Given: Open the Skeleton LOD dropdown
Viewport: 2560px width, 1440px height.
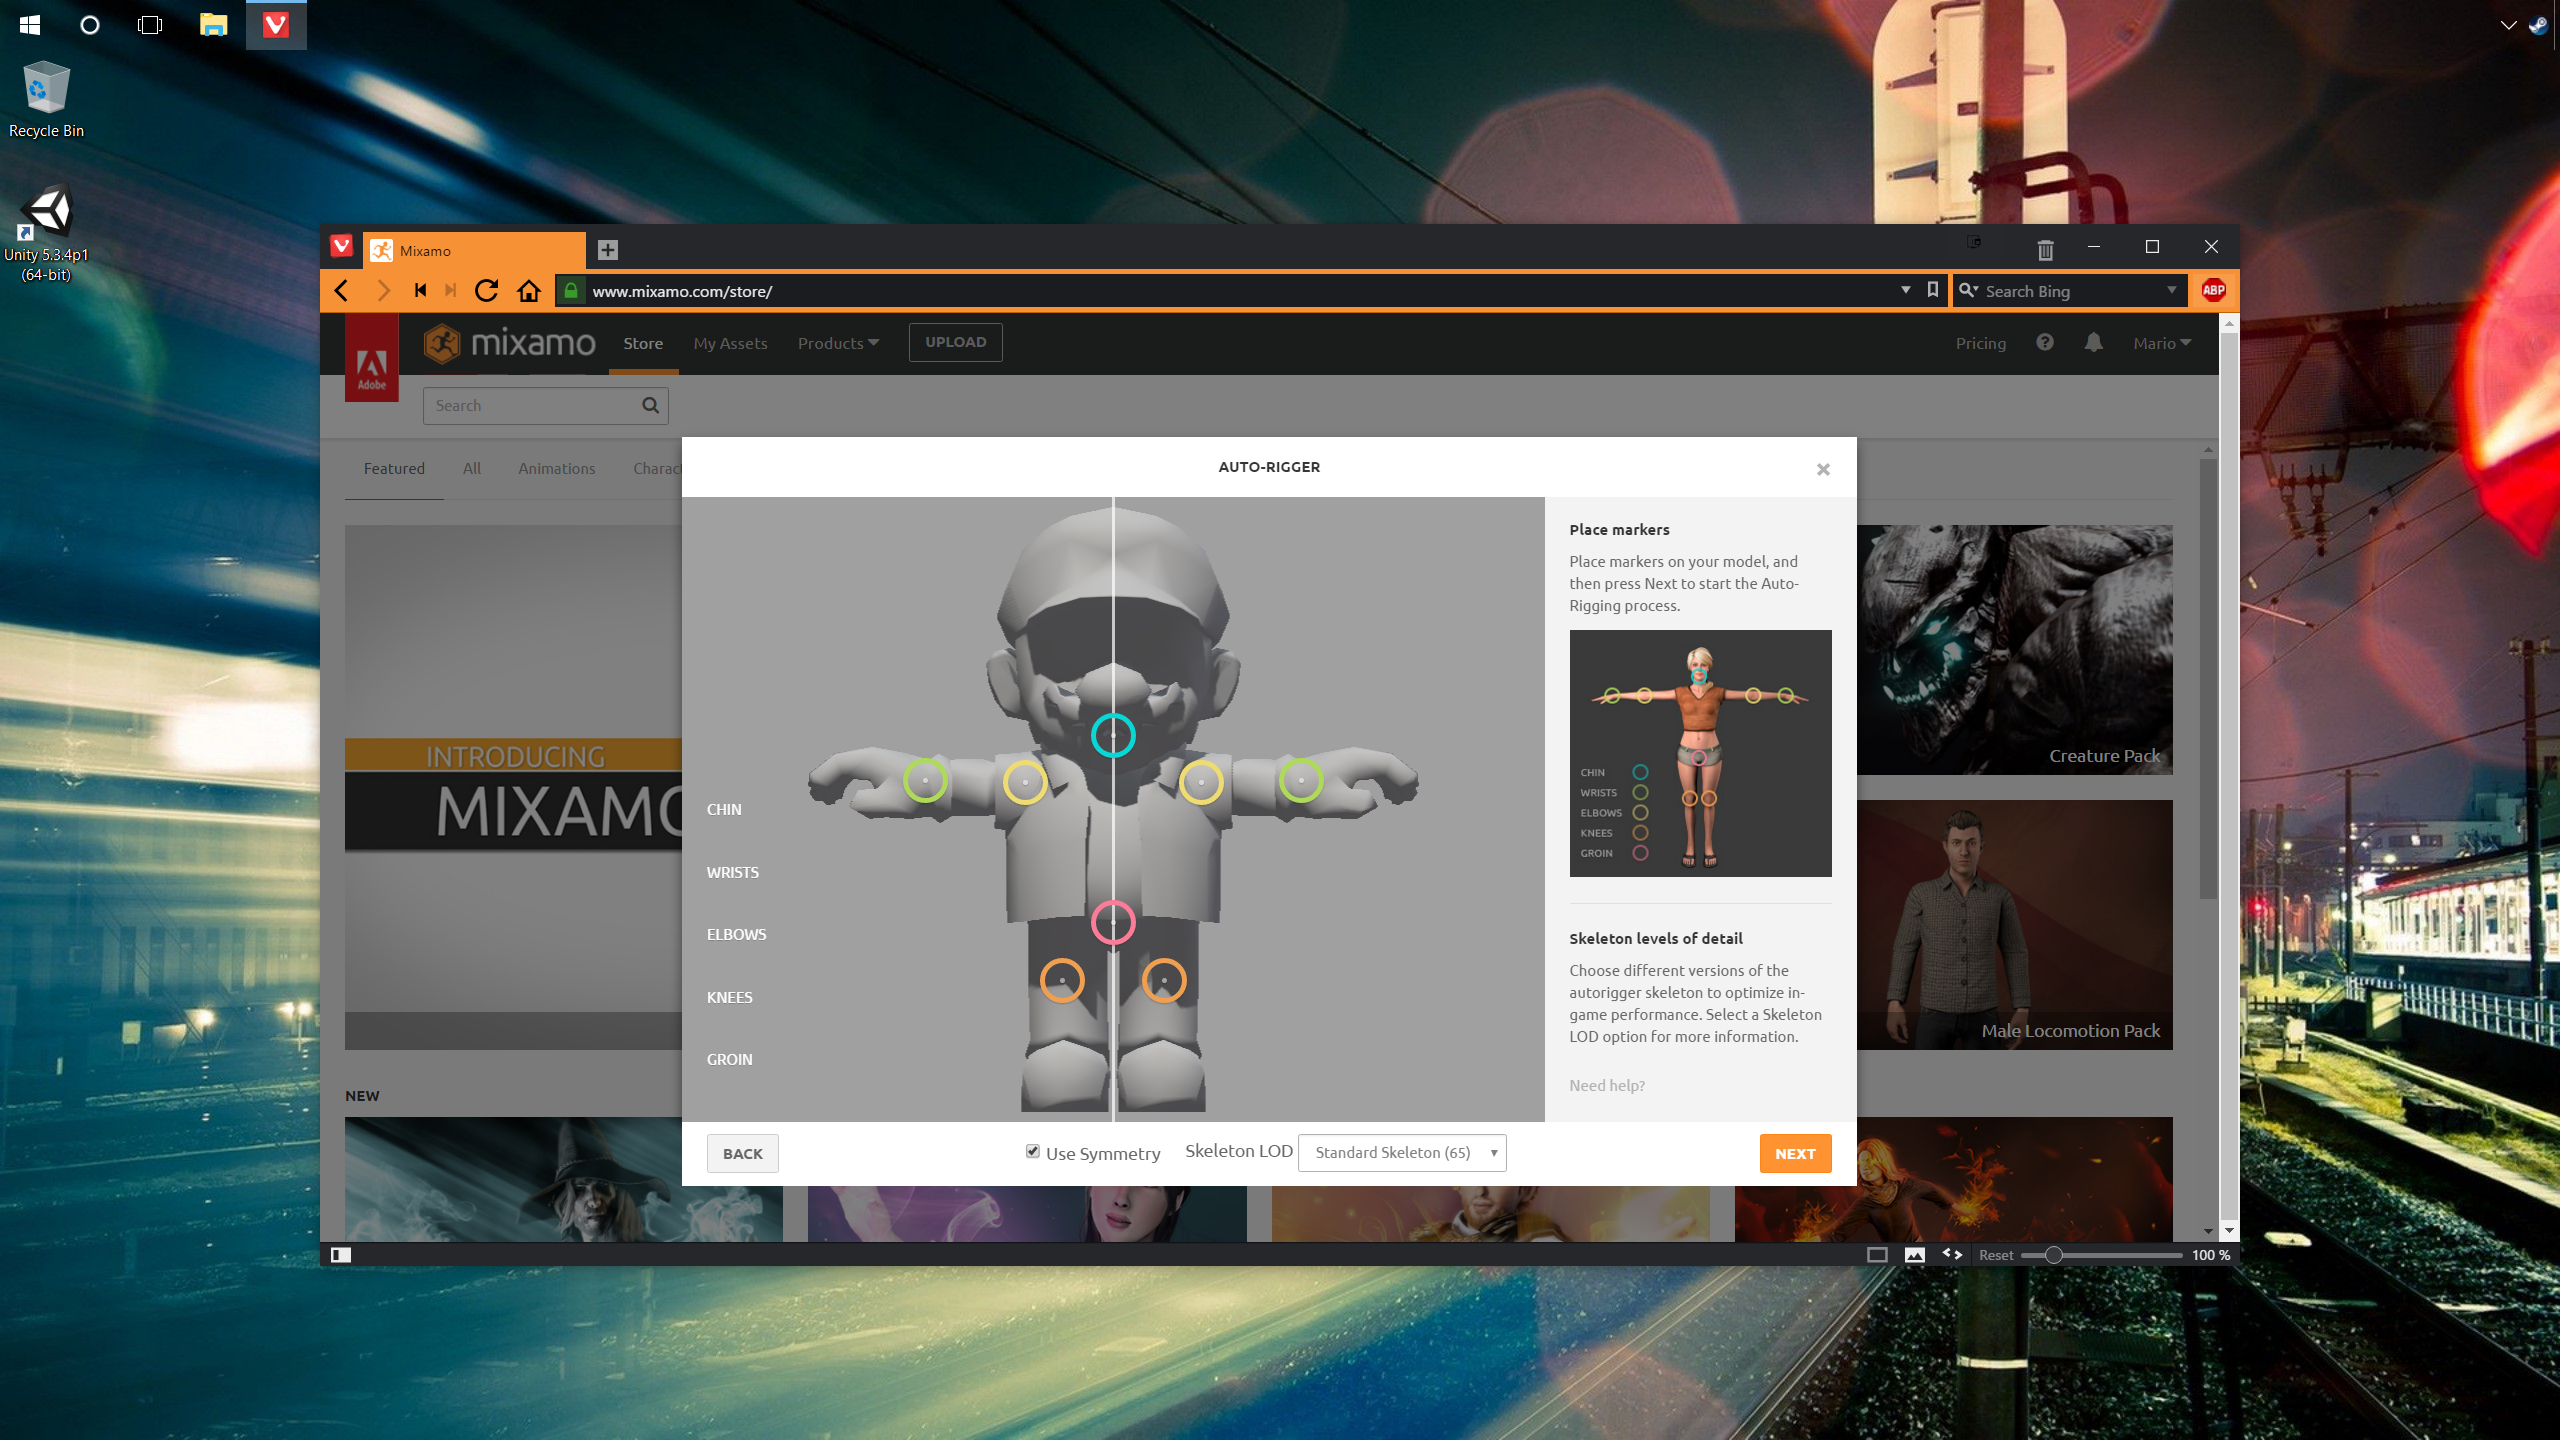Looking at the screenshot, I should [1402, 1153].
